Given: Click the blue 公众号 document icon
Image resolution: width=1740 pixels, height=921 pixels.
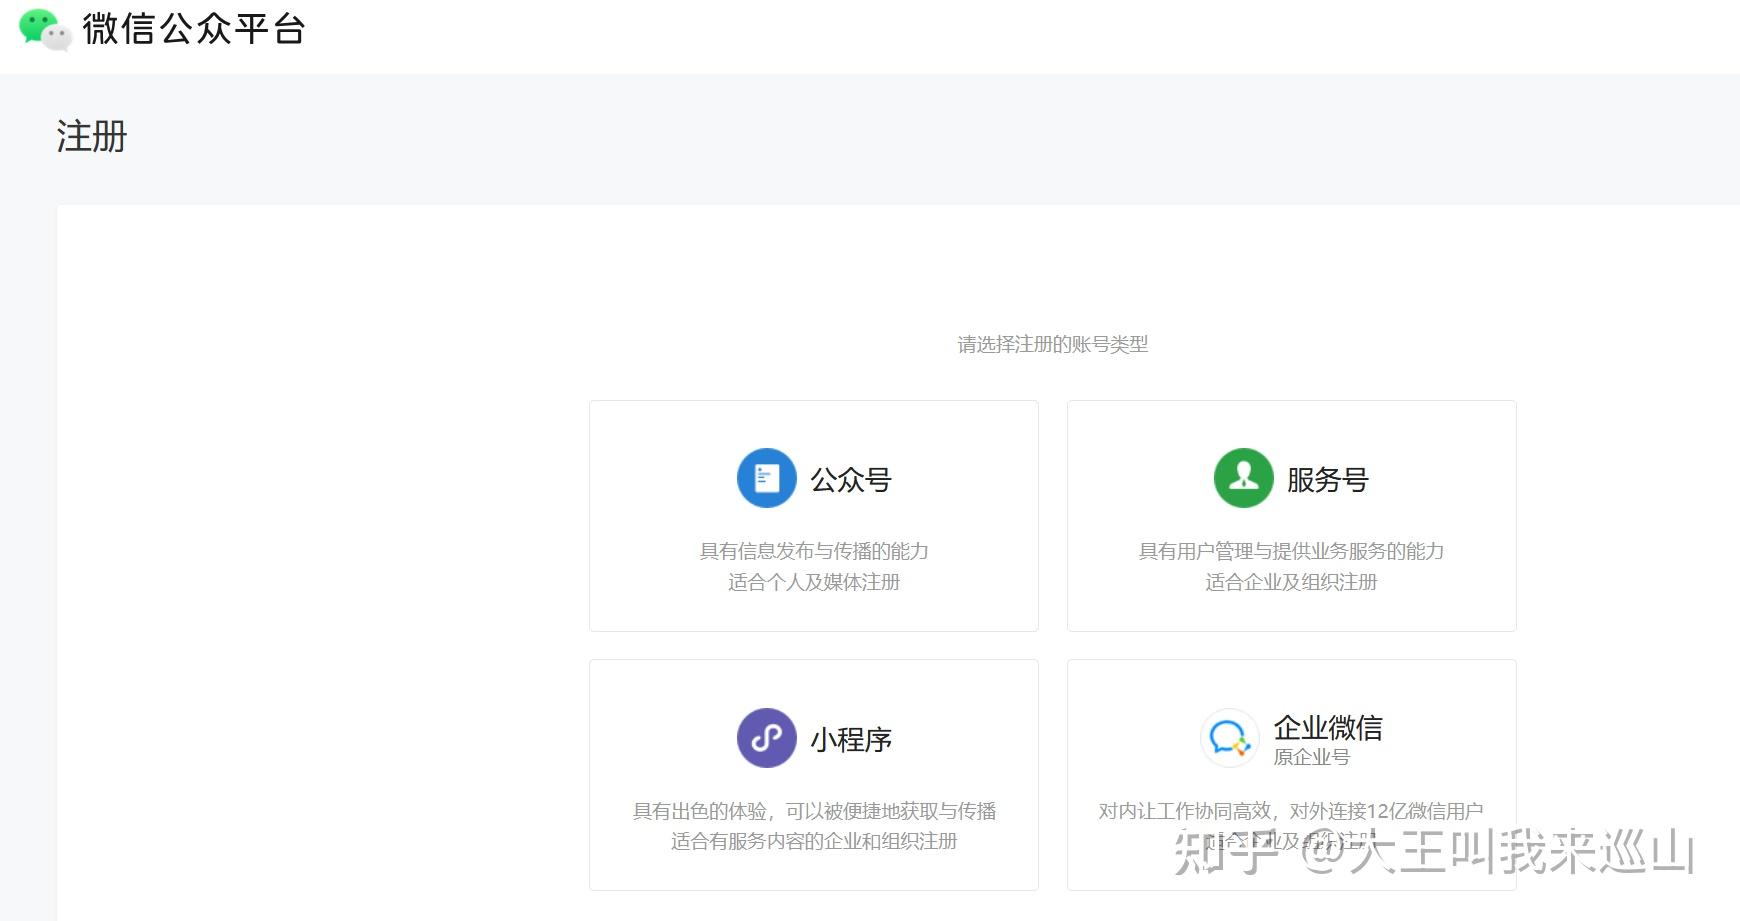Looking at the screenshot, I should (766, 478).
